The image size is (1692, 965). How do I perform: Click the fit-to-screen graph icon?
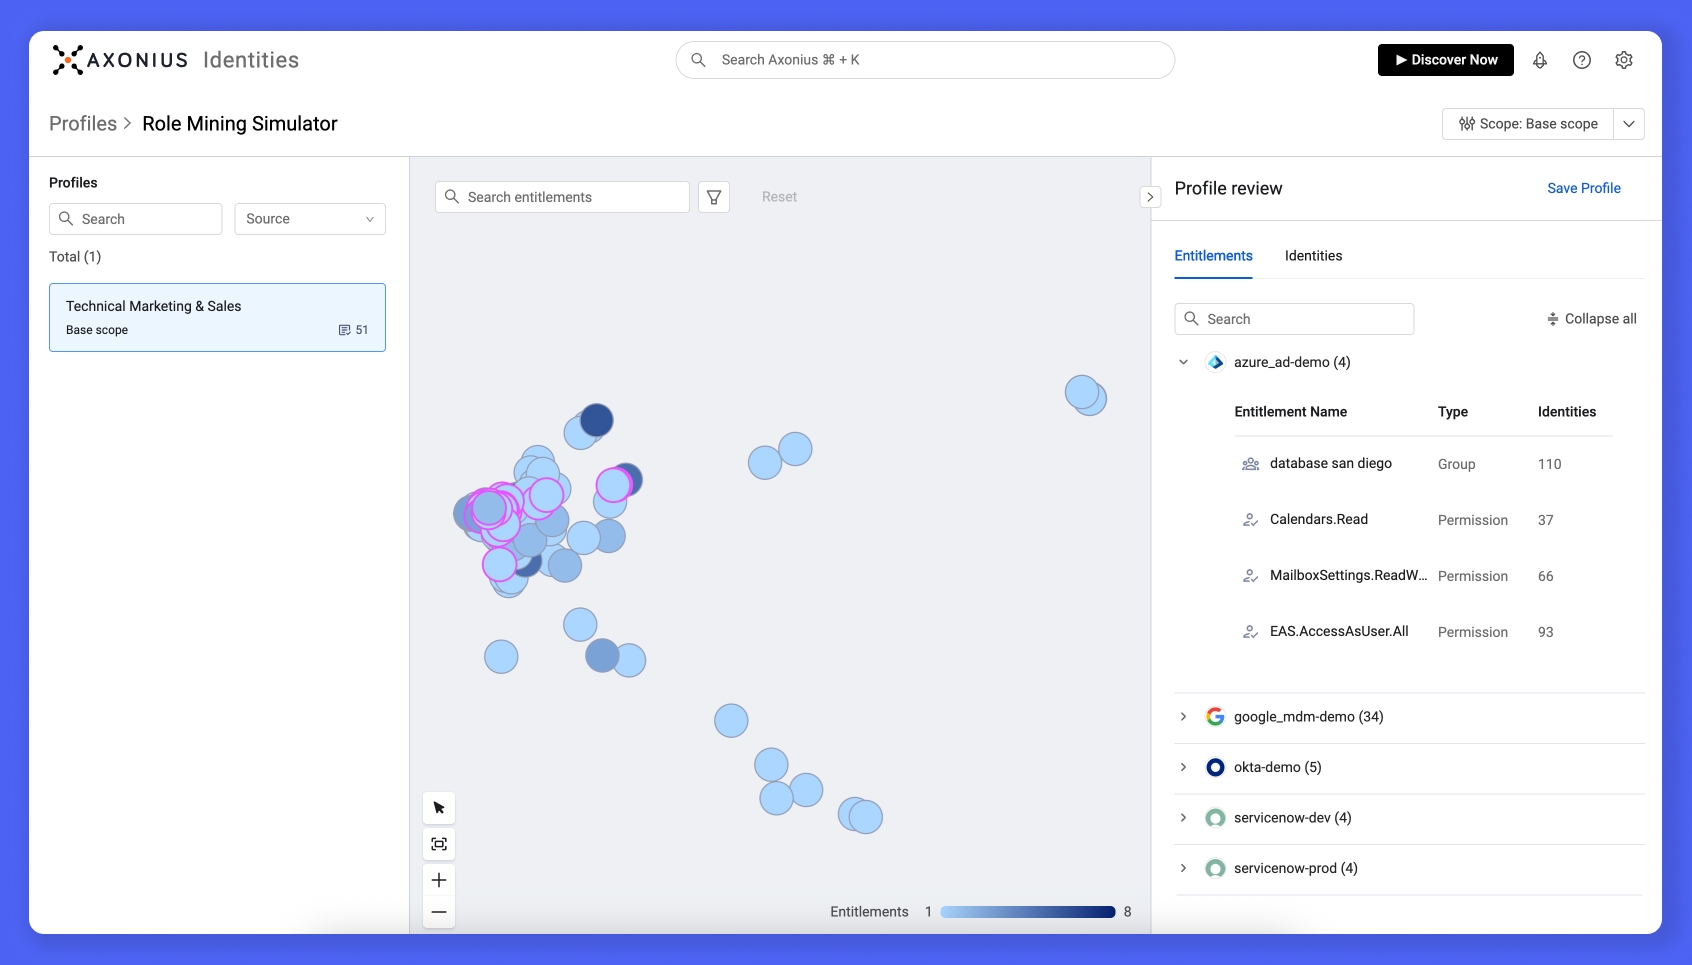tap(439, 844)
